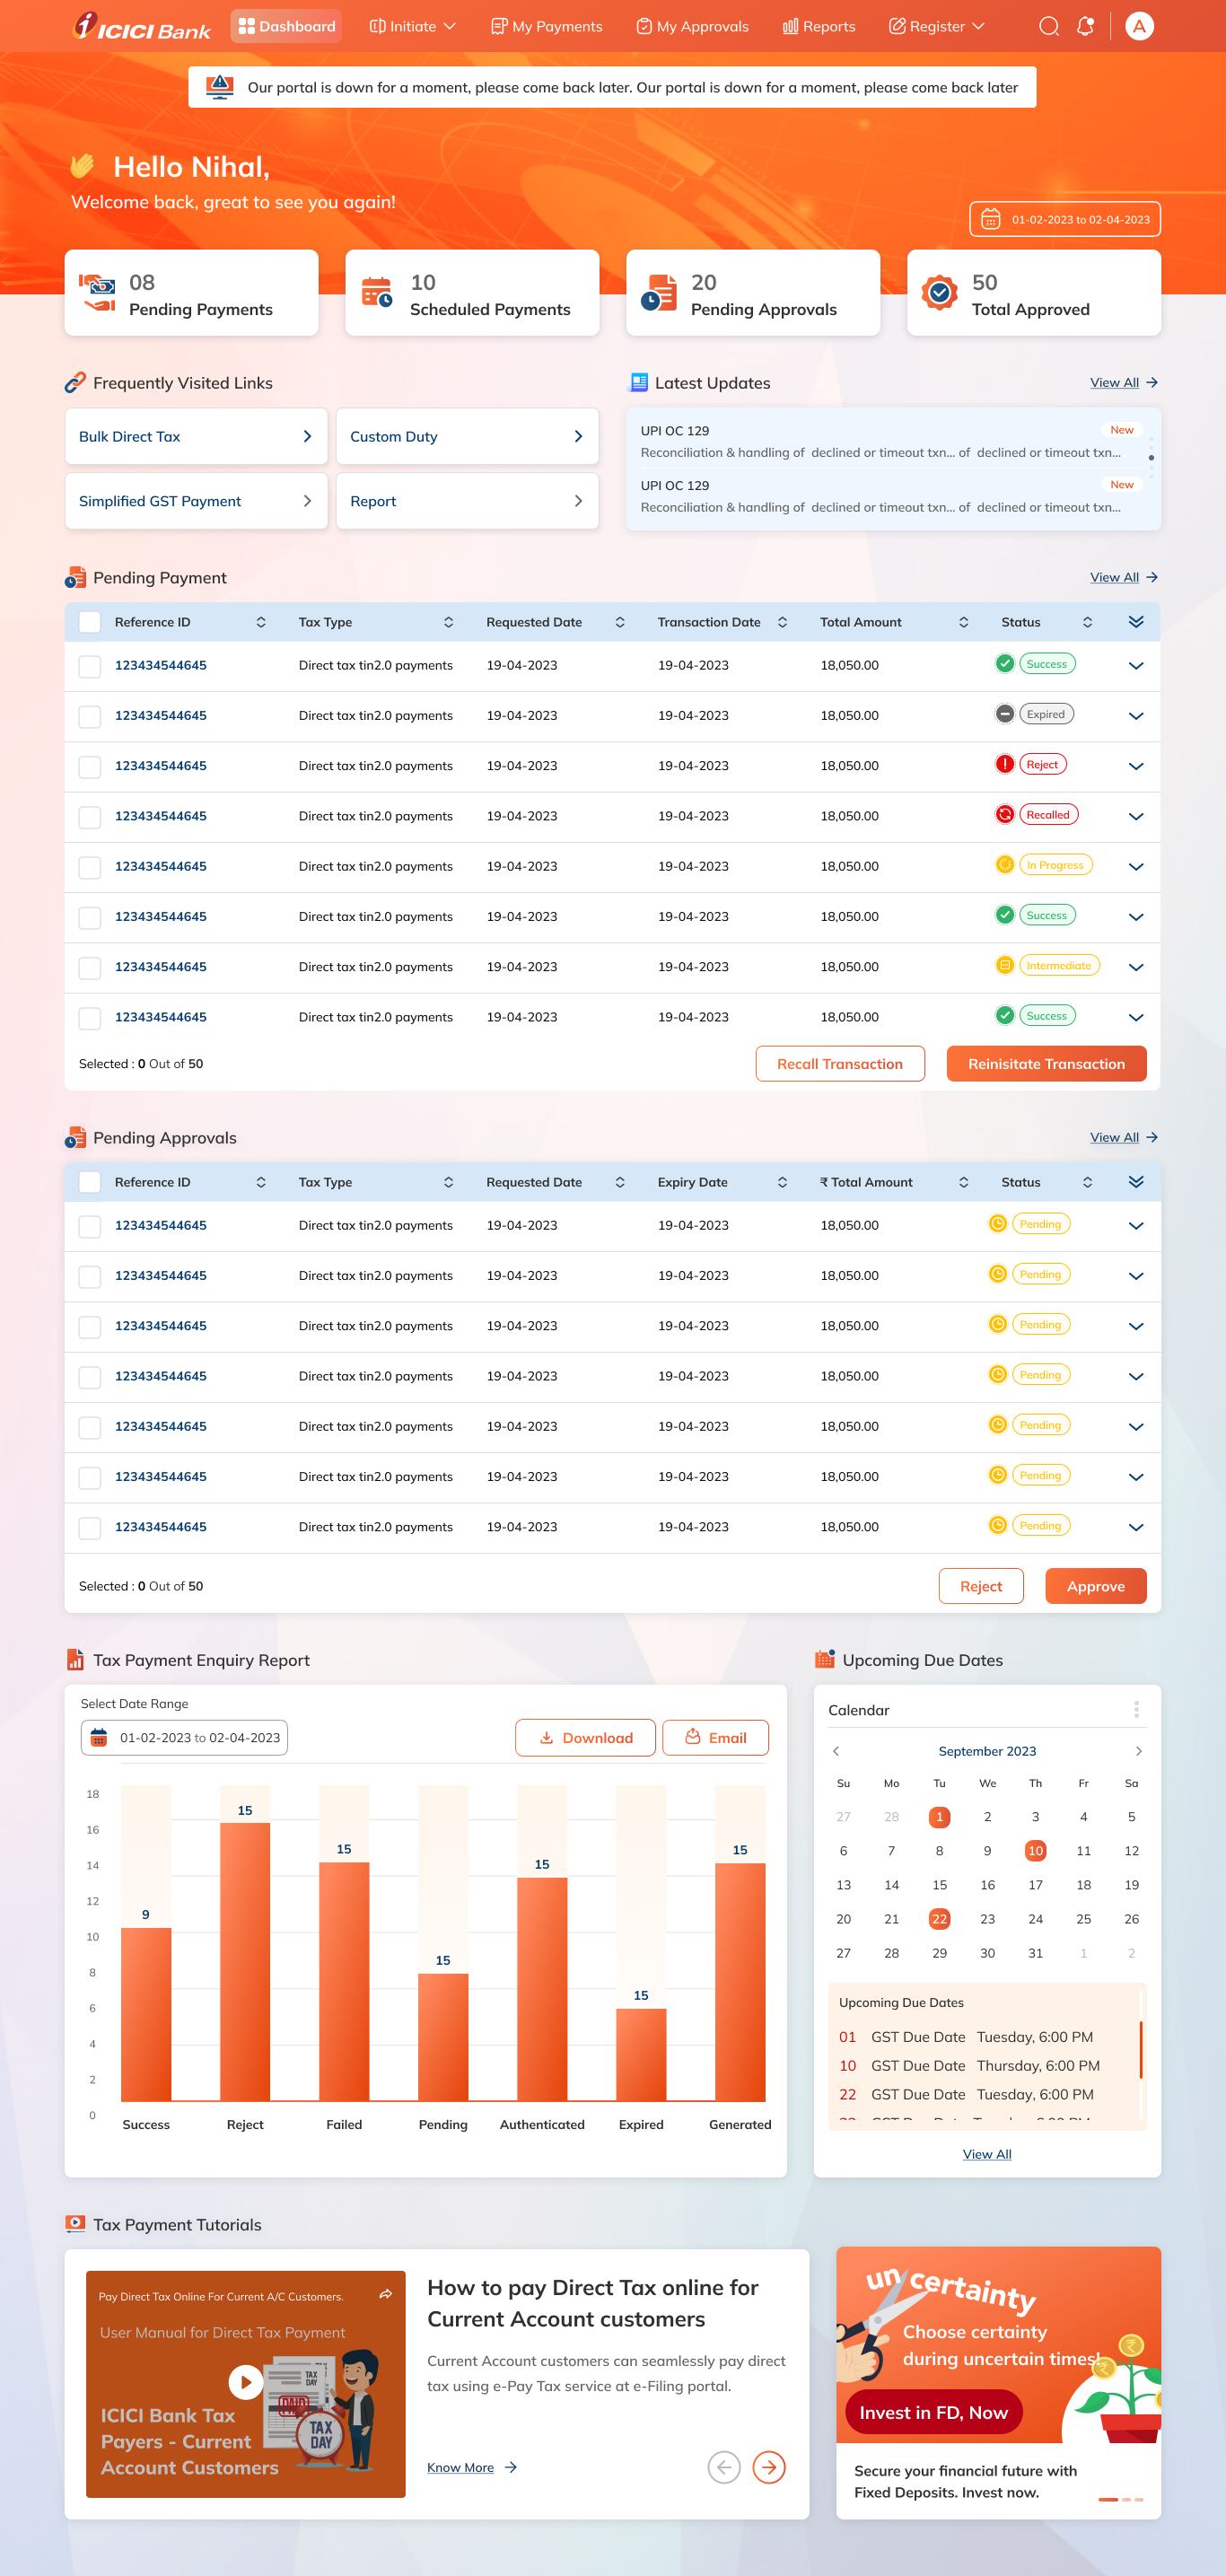This screenshot has width=1226, height=2576.
Task: Check the Reject status row checkbox
Action: coord(90,766)
